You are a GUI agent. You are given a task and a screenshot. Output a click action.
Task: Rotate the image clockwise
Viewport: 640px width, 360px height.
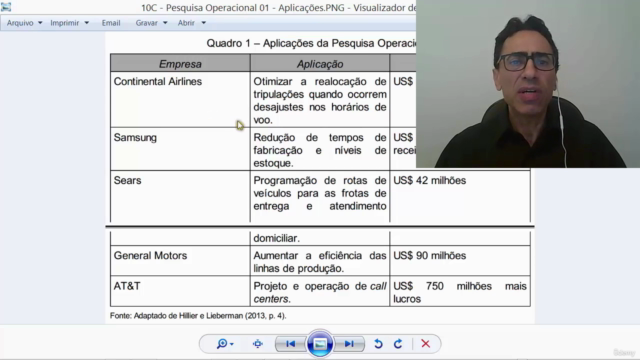(x=398, y=344)
